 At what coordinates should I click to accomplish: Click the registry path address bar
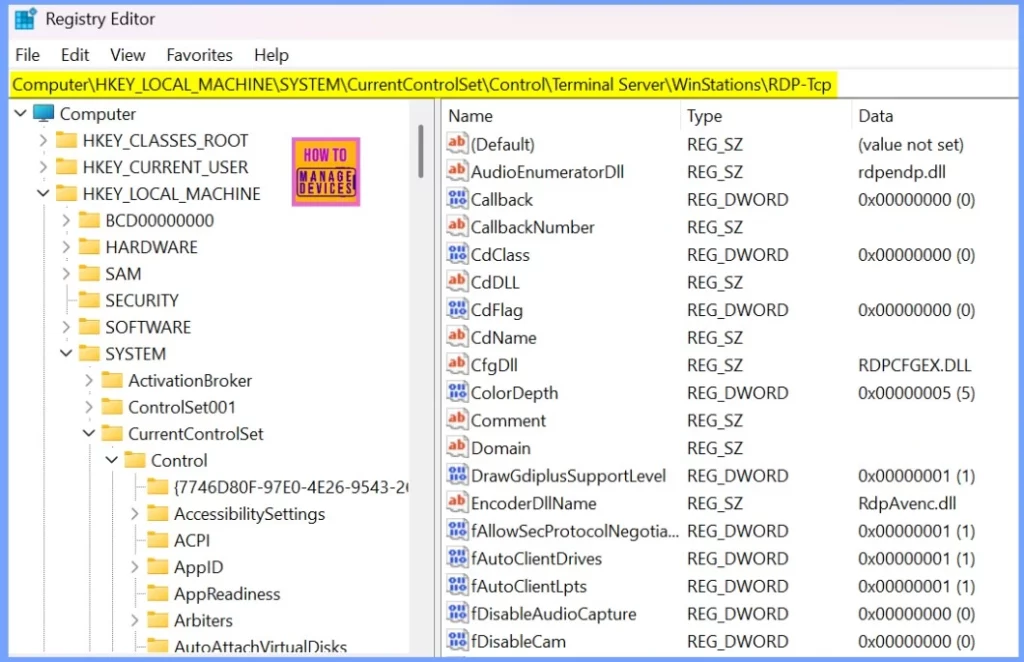click(x=422, y=85)
